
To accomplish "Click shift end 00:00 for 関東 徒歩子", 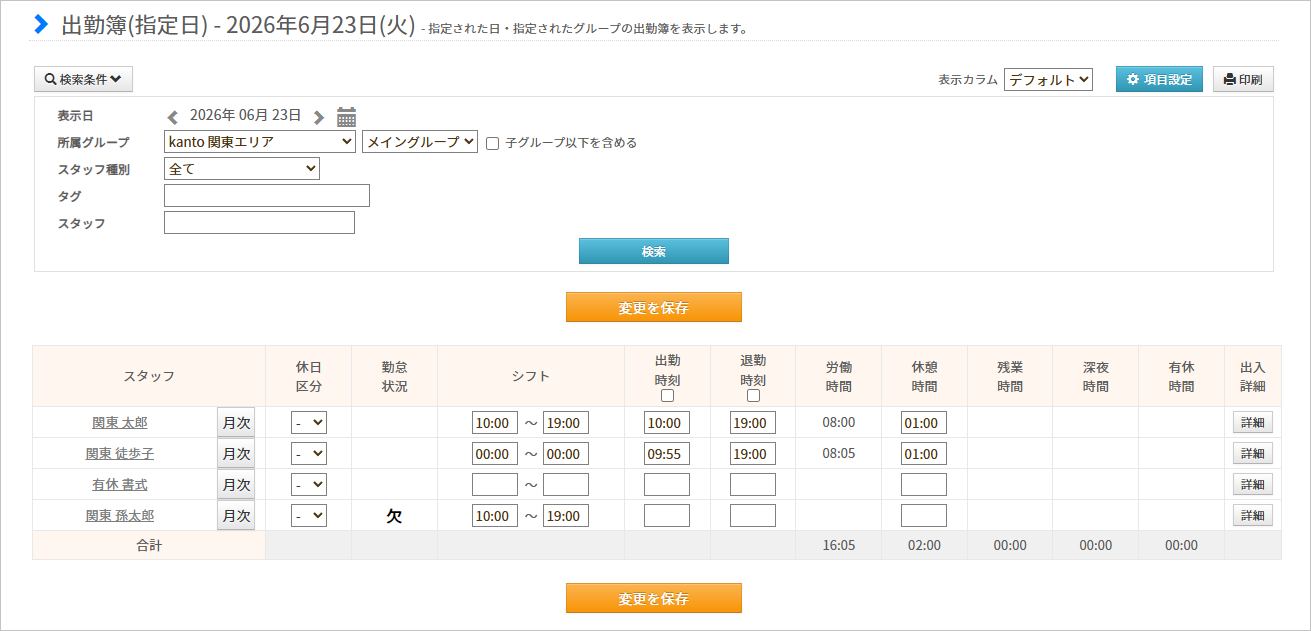I will pyautogui.click(x=566, y=454).
